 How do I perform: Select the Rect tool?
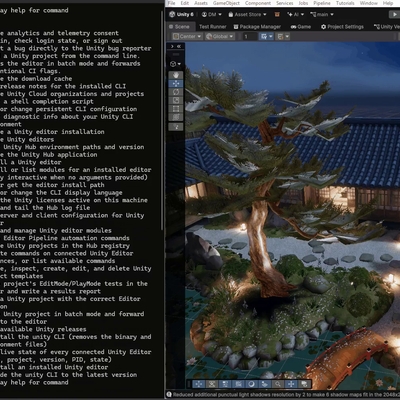tap(176, 108)
